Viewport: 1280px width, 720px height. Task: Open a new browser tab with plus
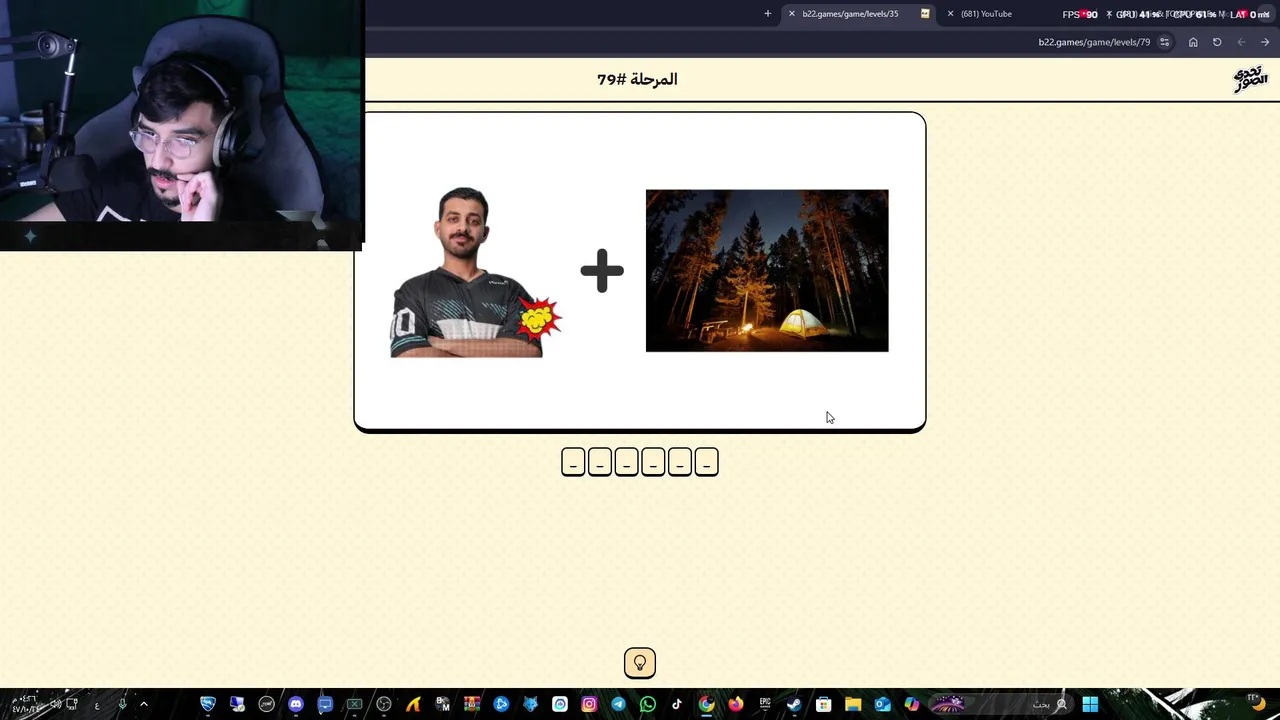pos(768,14)
